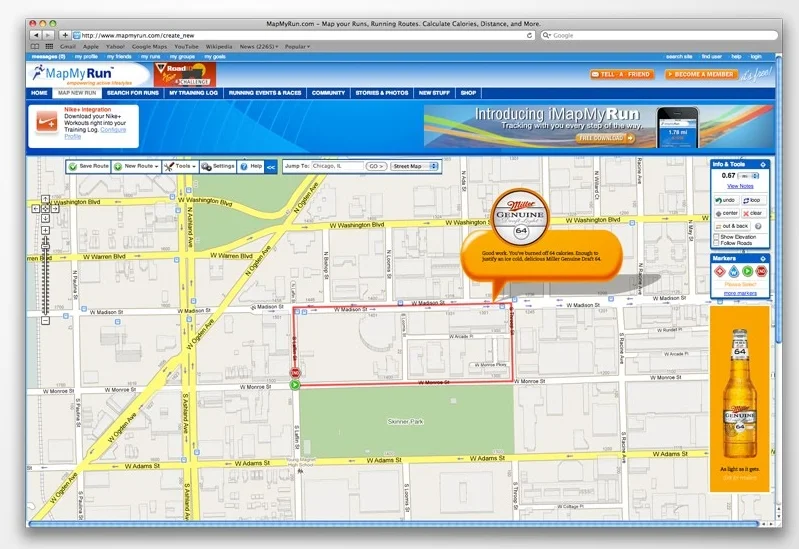Click the Safari Google search field

pos(658,35)
